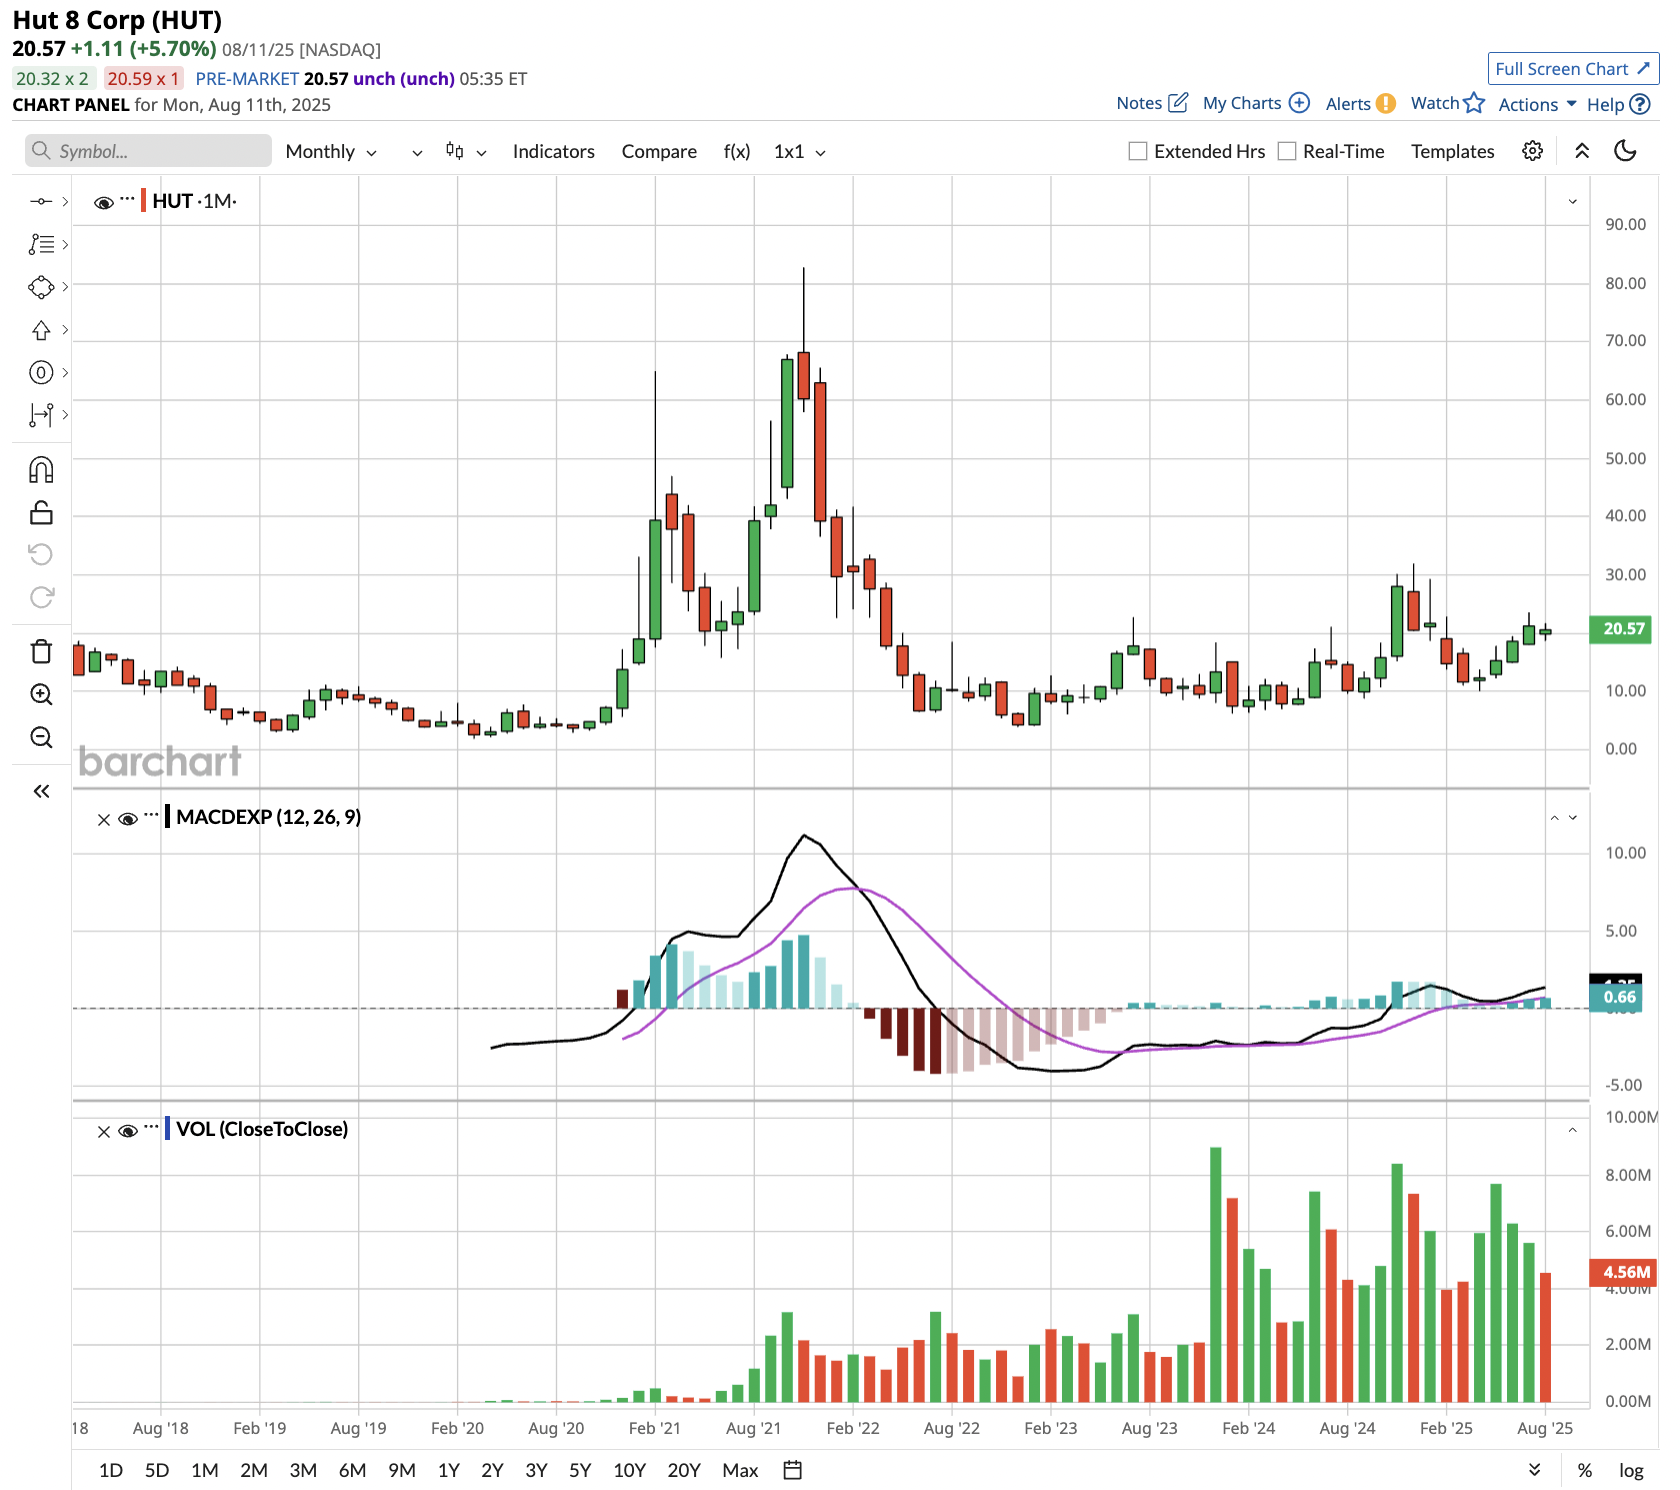Open the Templates menu
Image resolution: width=1680 pixels, height=1490 pixels.
click(x=1452, y=151)
